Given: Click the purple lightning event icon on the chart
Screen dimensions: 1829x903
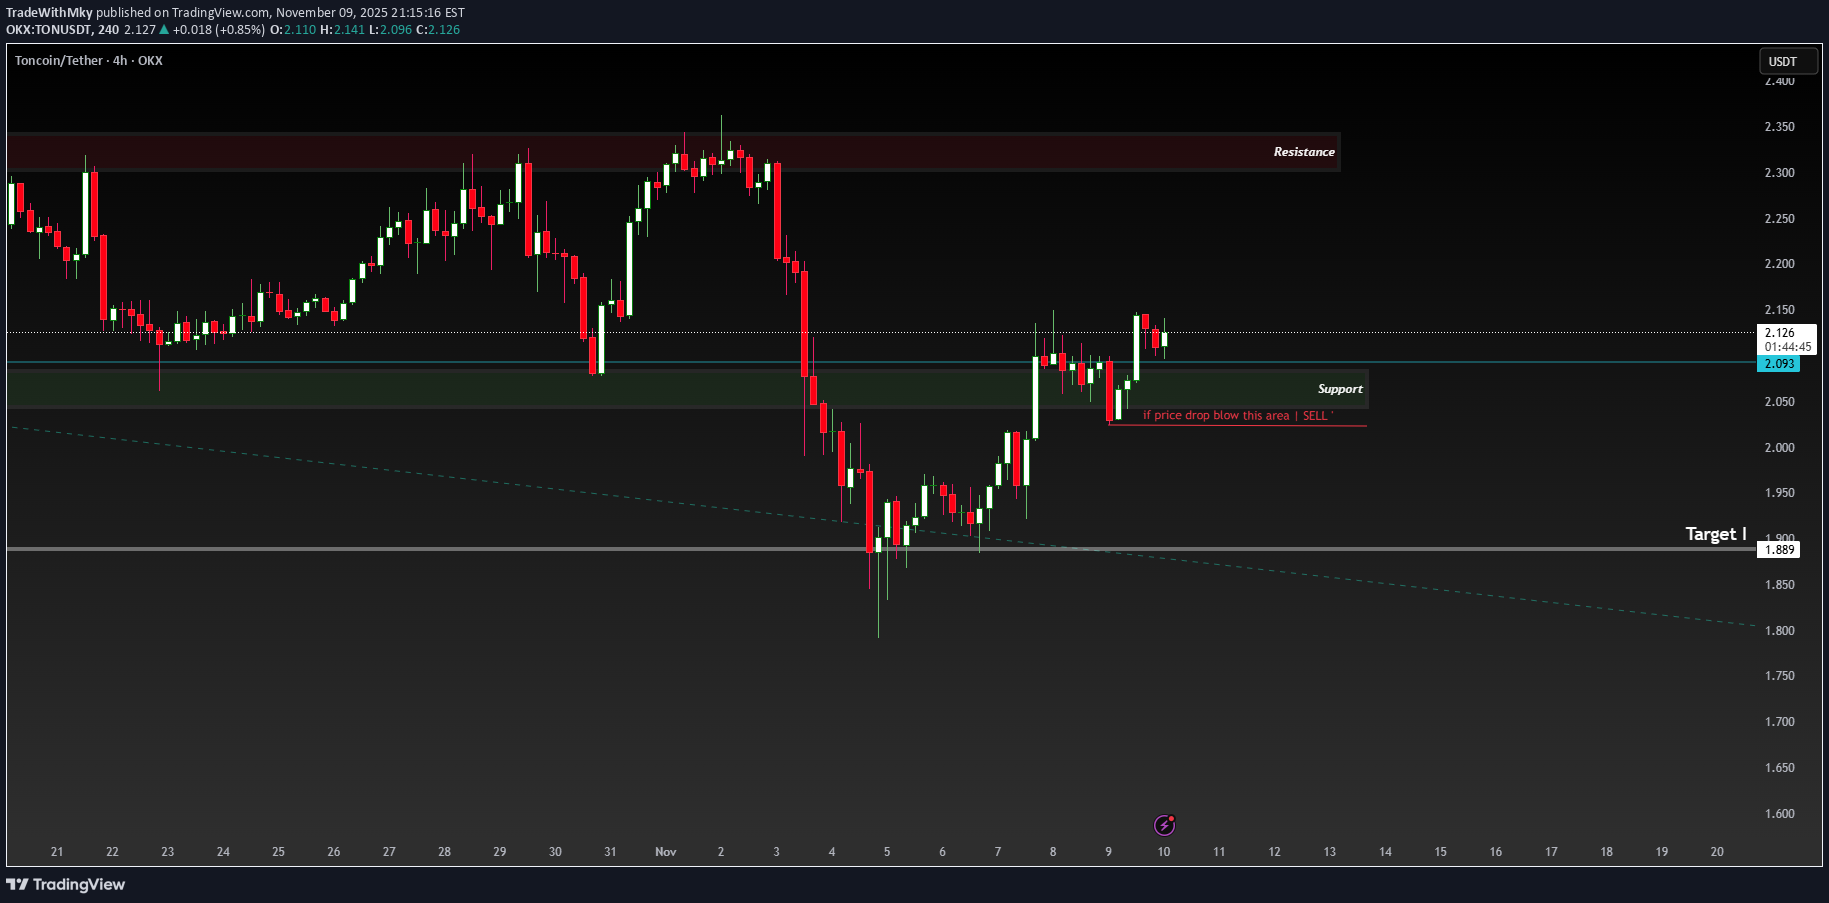Looking at the screenshot, I should 1163,824.
